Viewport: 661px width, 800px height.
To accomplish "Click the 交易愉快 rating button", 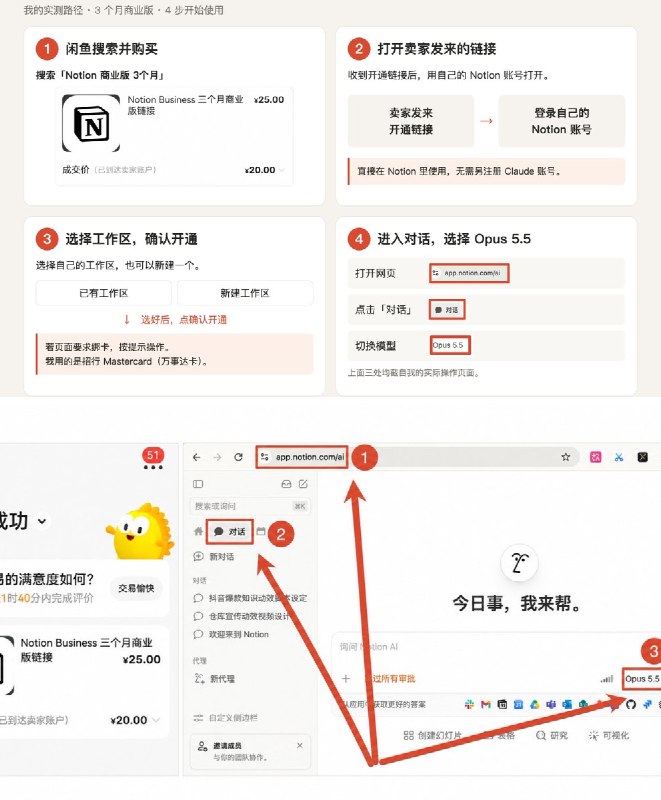I will (136, 588).
